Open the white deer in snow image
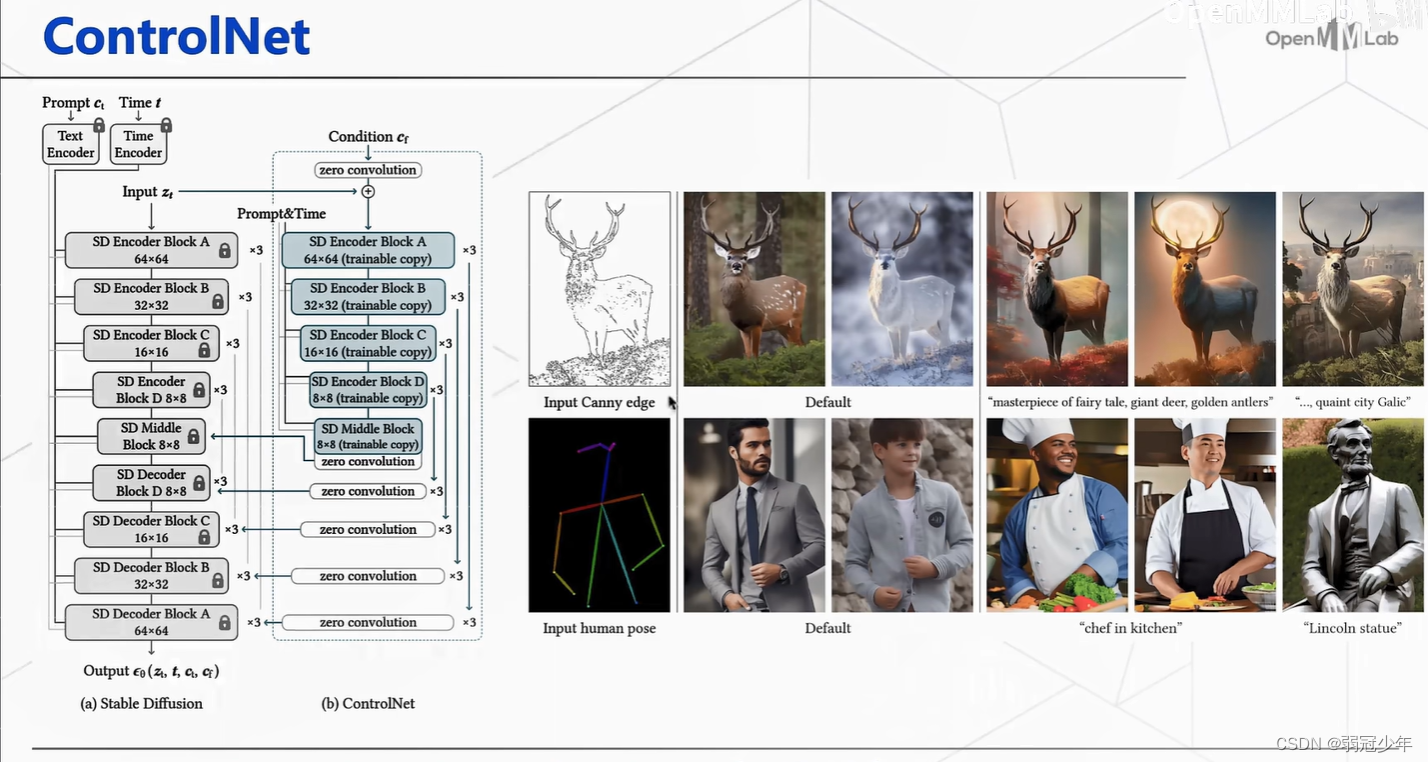1428x762 pixels. [x=902, y=289]
